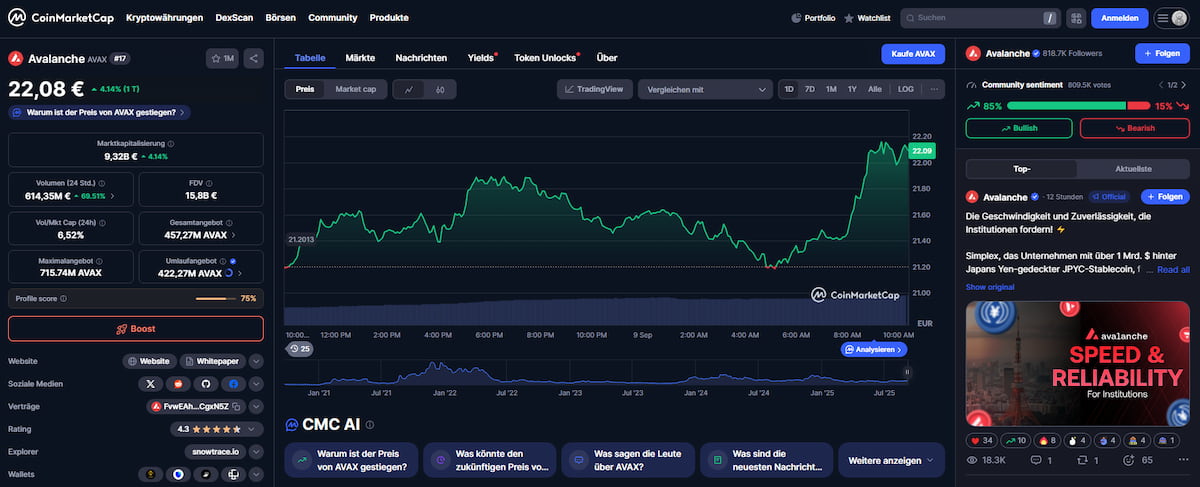Image resolution: width=1200 pixels, height=487 pixels.
Task: Click the Anmelden button
Action: click(x=1119, y=18)
